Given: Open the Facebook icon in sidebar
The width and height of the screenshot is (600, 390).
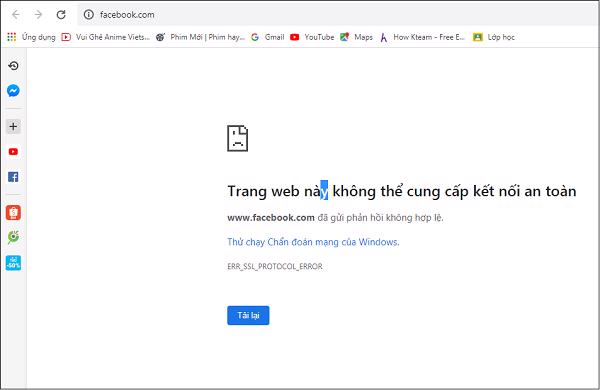Looking at the screenshot, I should tap(13, 177).
